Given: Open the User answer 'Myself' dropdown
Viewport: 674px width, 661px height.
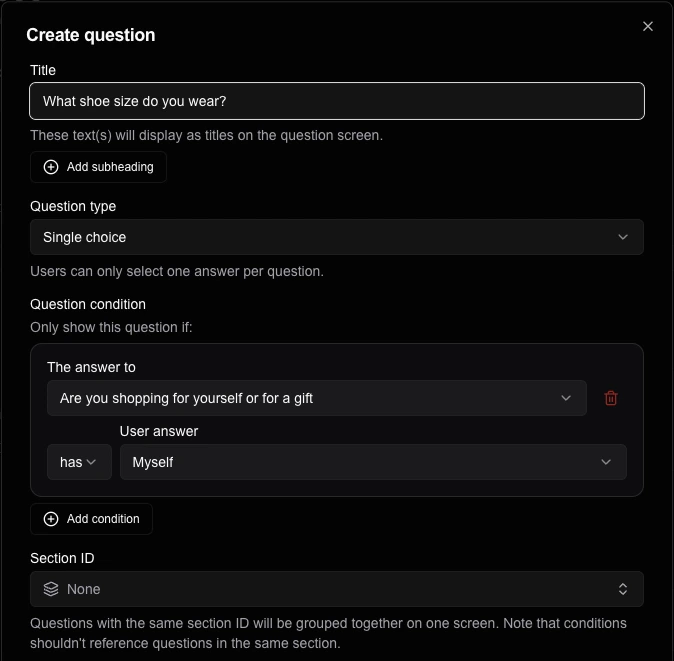Looking at the screenshot, I should 370,462.
